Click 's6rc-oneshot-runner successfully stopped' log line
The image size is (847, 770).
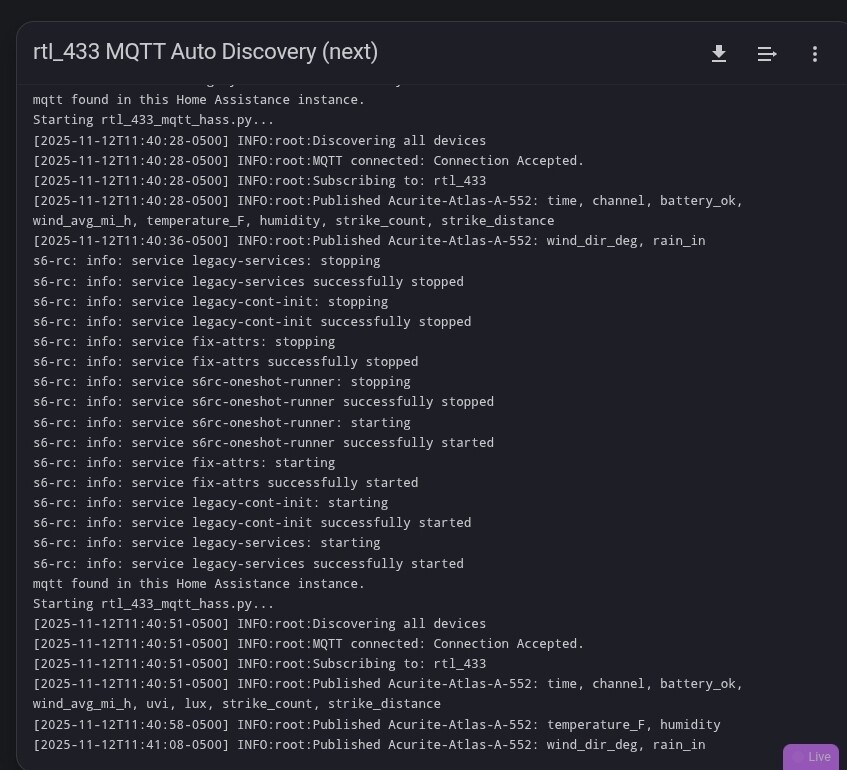(263, 402)
